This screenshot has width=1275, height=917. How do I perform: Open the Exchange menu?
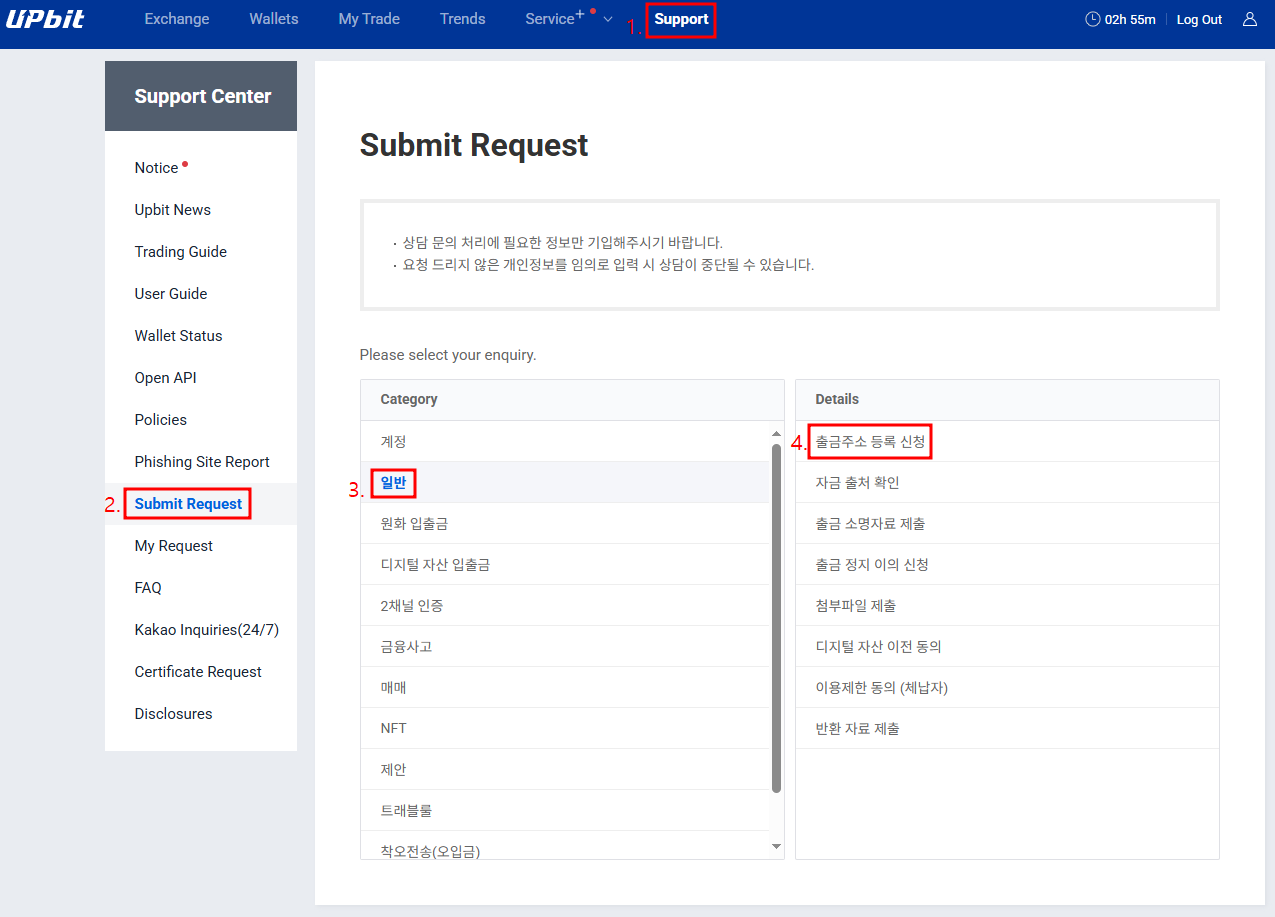pos(176,18)
